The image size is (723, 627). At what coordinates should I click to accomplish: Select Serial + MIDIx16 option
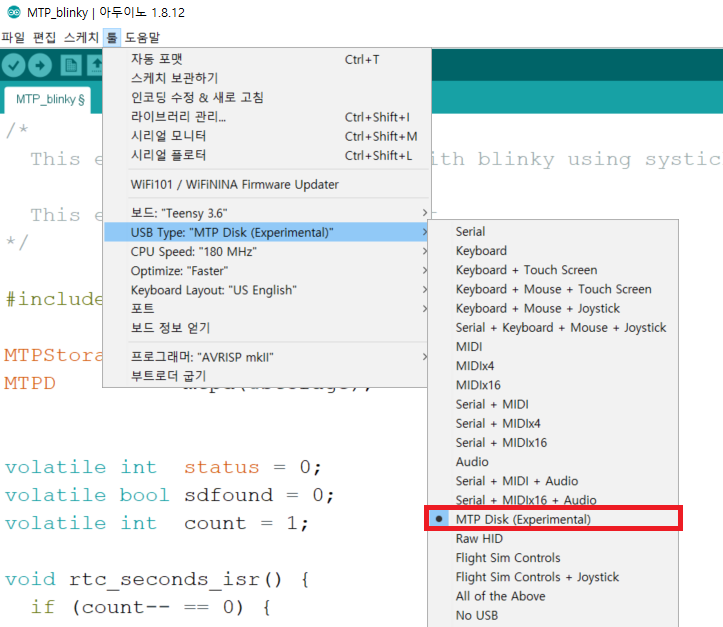click(x=553, y=443)
